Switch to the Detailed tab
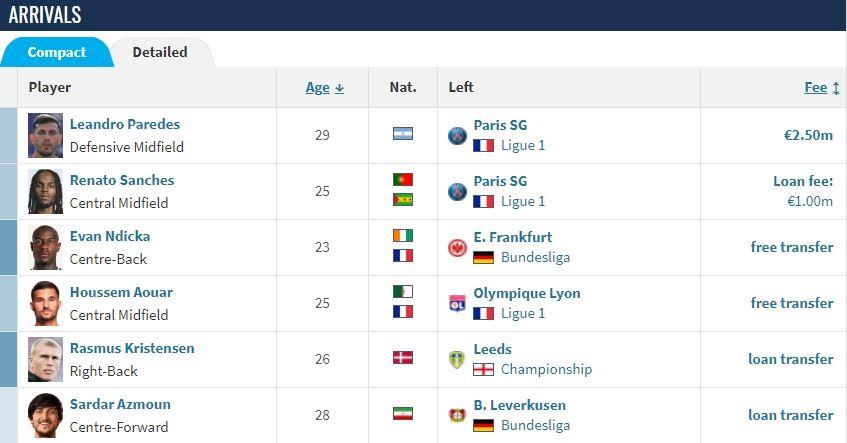 click(x=160, y=52)
